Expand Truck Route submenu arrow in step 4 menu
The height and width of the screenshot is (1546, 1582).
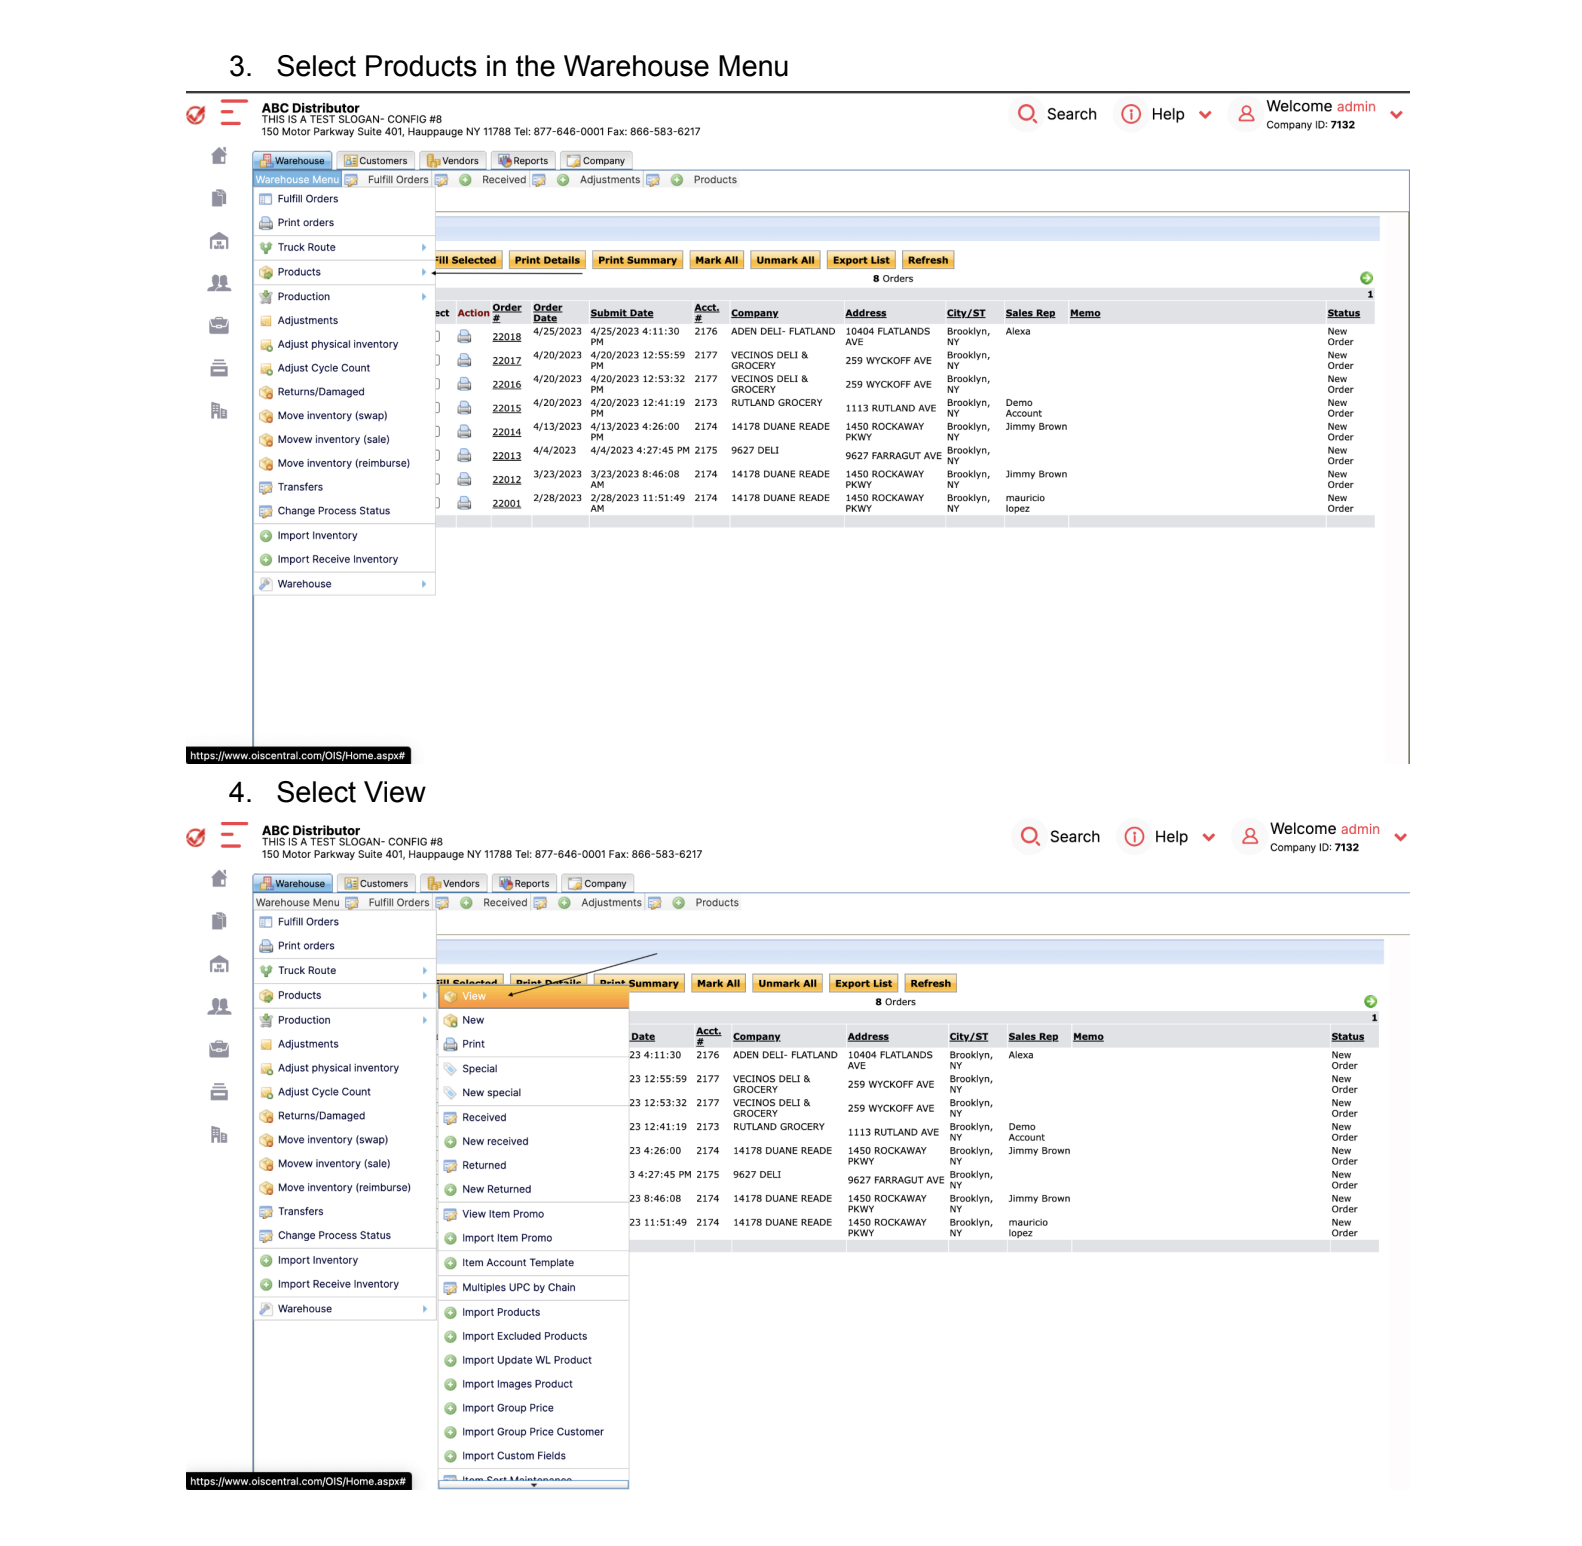pos(424,970)
